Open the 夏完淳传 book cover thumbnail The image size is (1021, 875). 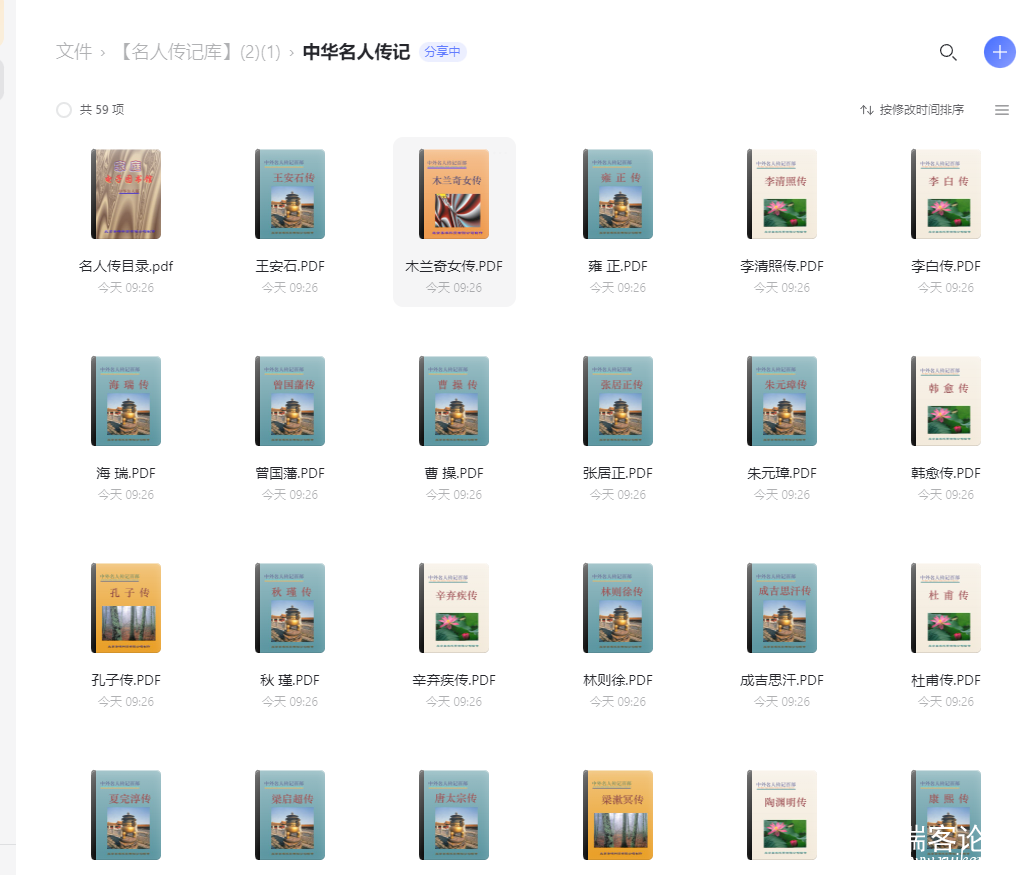point(126,815)
